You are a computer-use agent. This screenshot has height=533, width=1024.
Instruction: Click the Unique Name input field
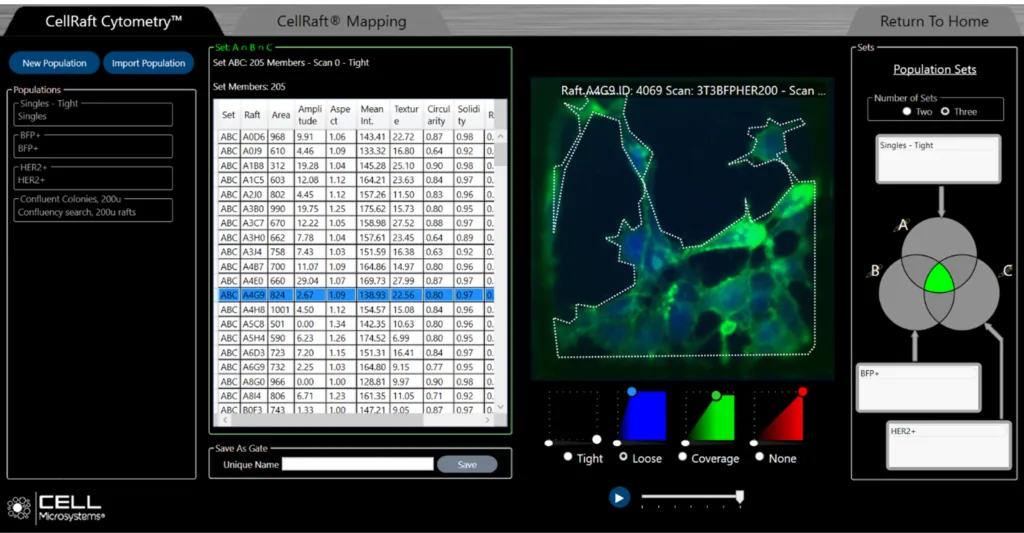click(x=358, y=464)
